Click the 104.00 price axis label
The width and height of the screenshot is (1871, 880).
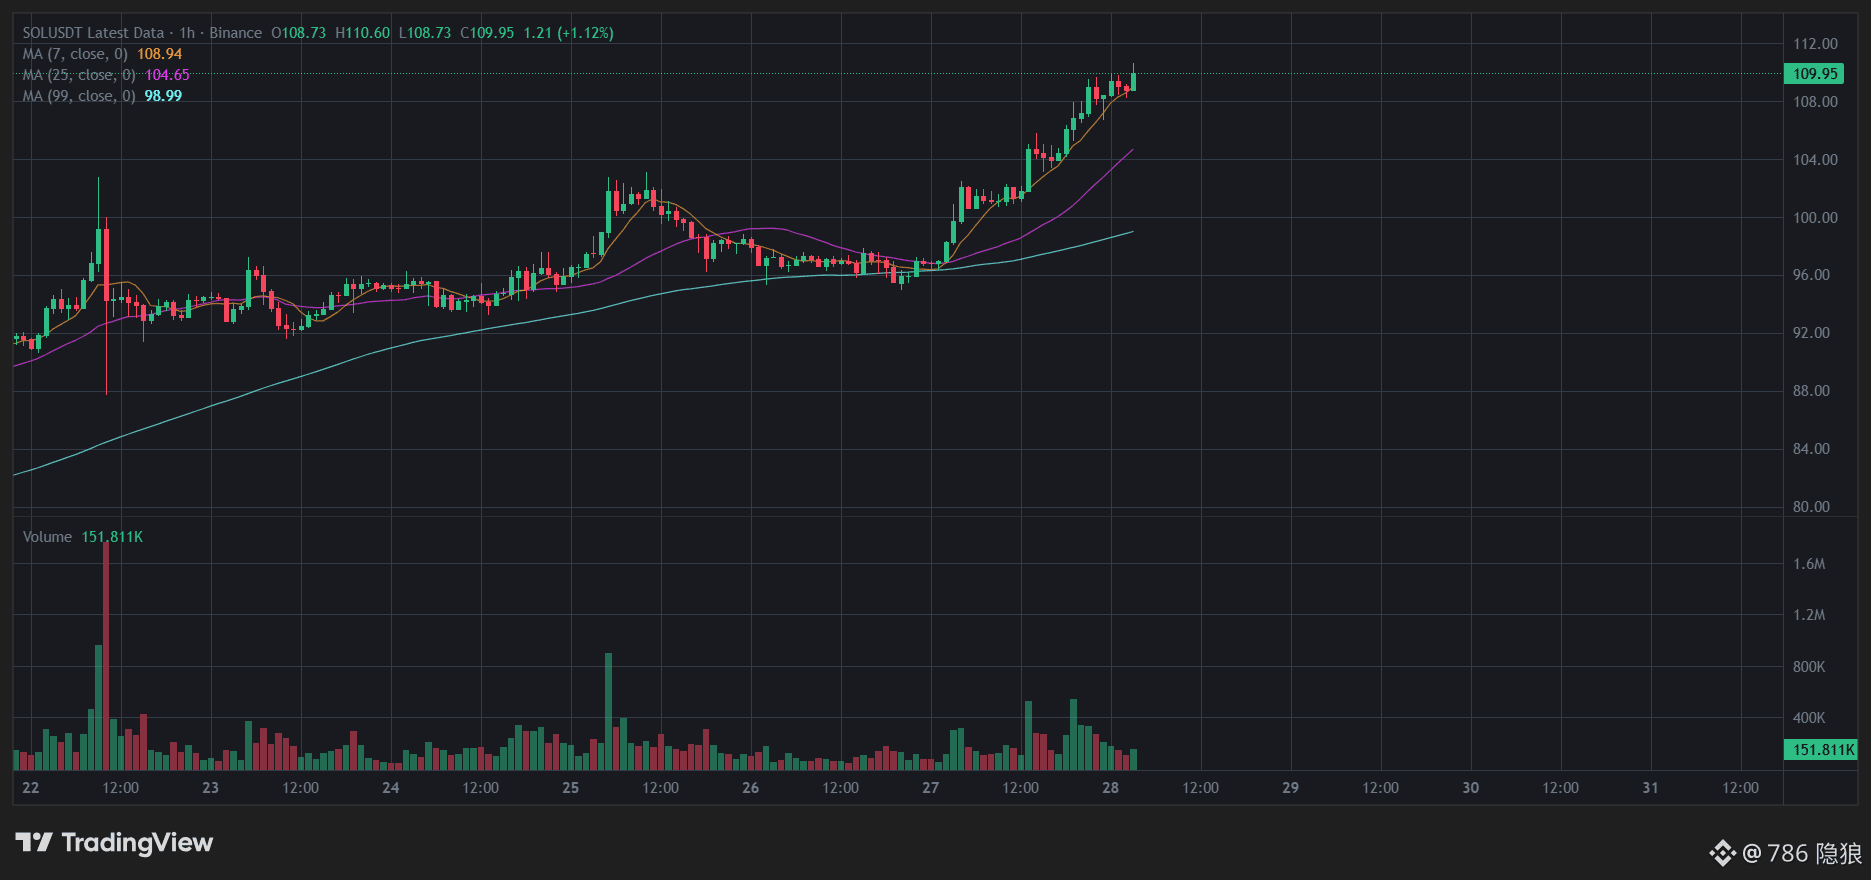(1815, 160)
